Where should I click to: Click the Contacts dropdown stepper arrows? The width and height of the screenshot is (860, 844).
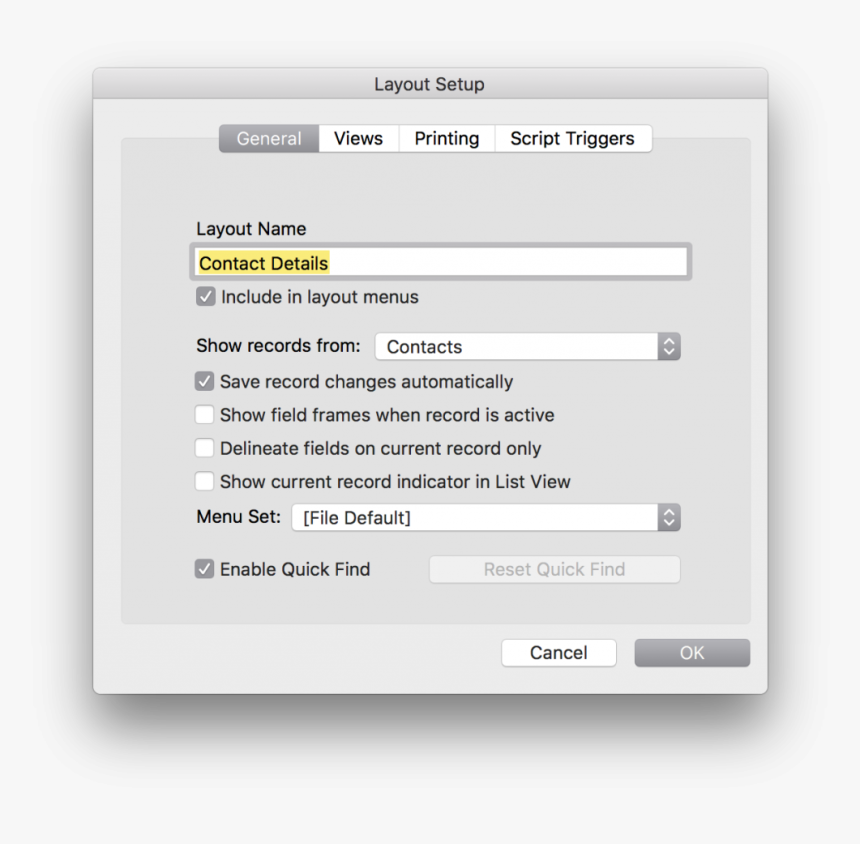[x=669, y=346]
